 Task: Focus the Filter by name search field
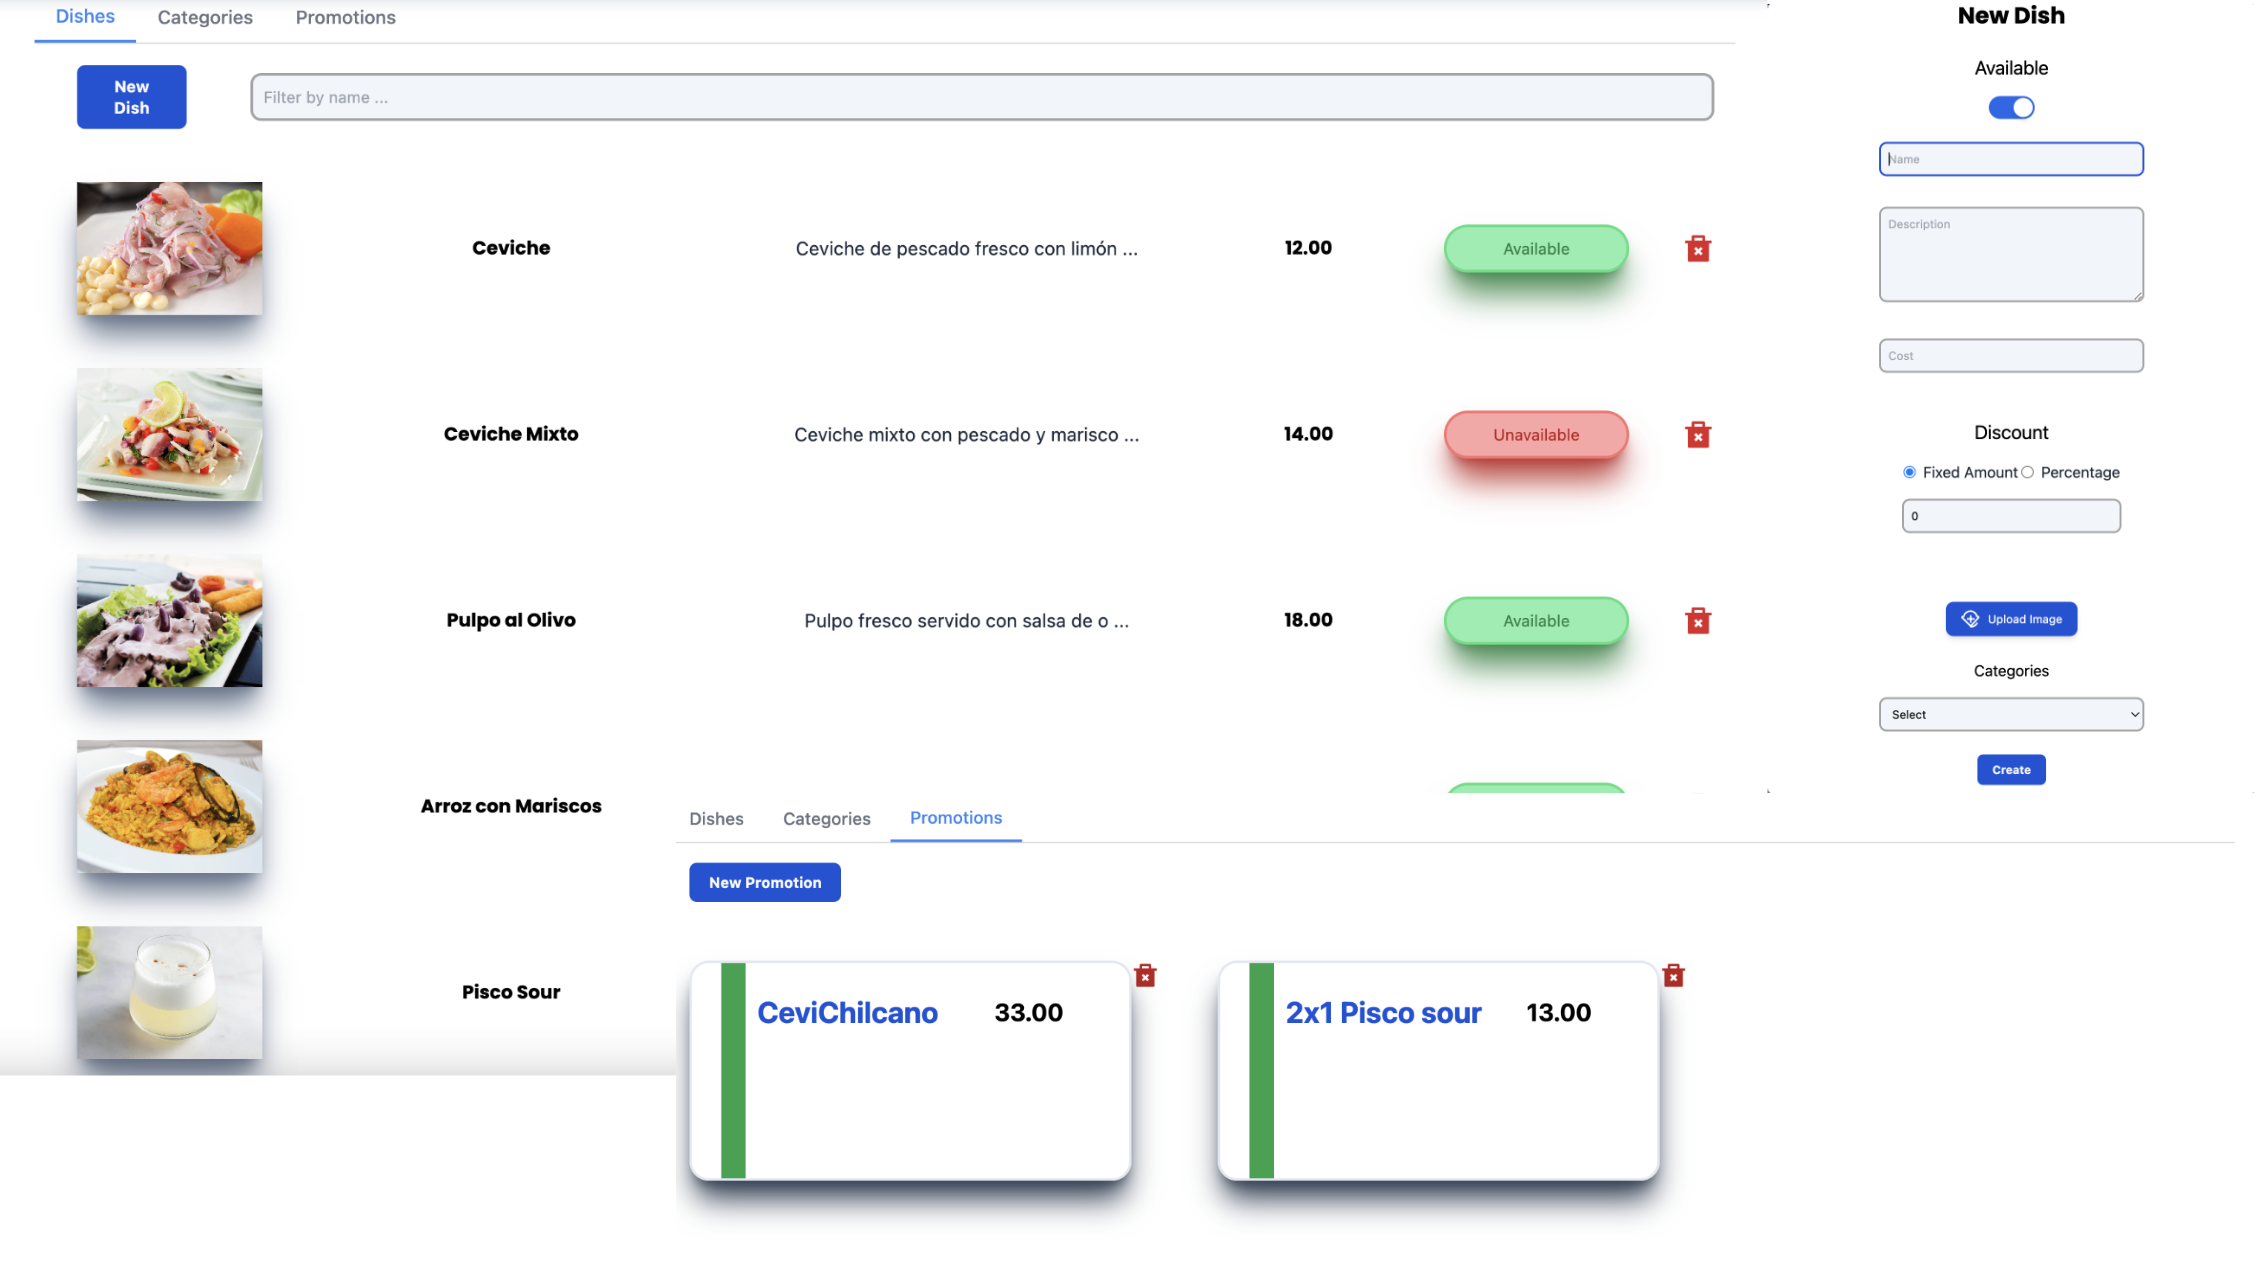pos(982,97)
